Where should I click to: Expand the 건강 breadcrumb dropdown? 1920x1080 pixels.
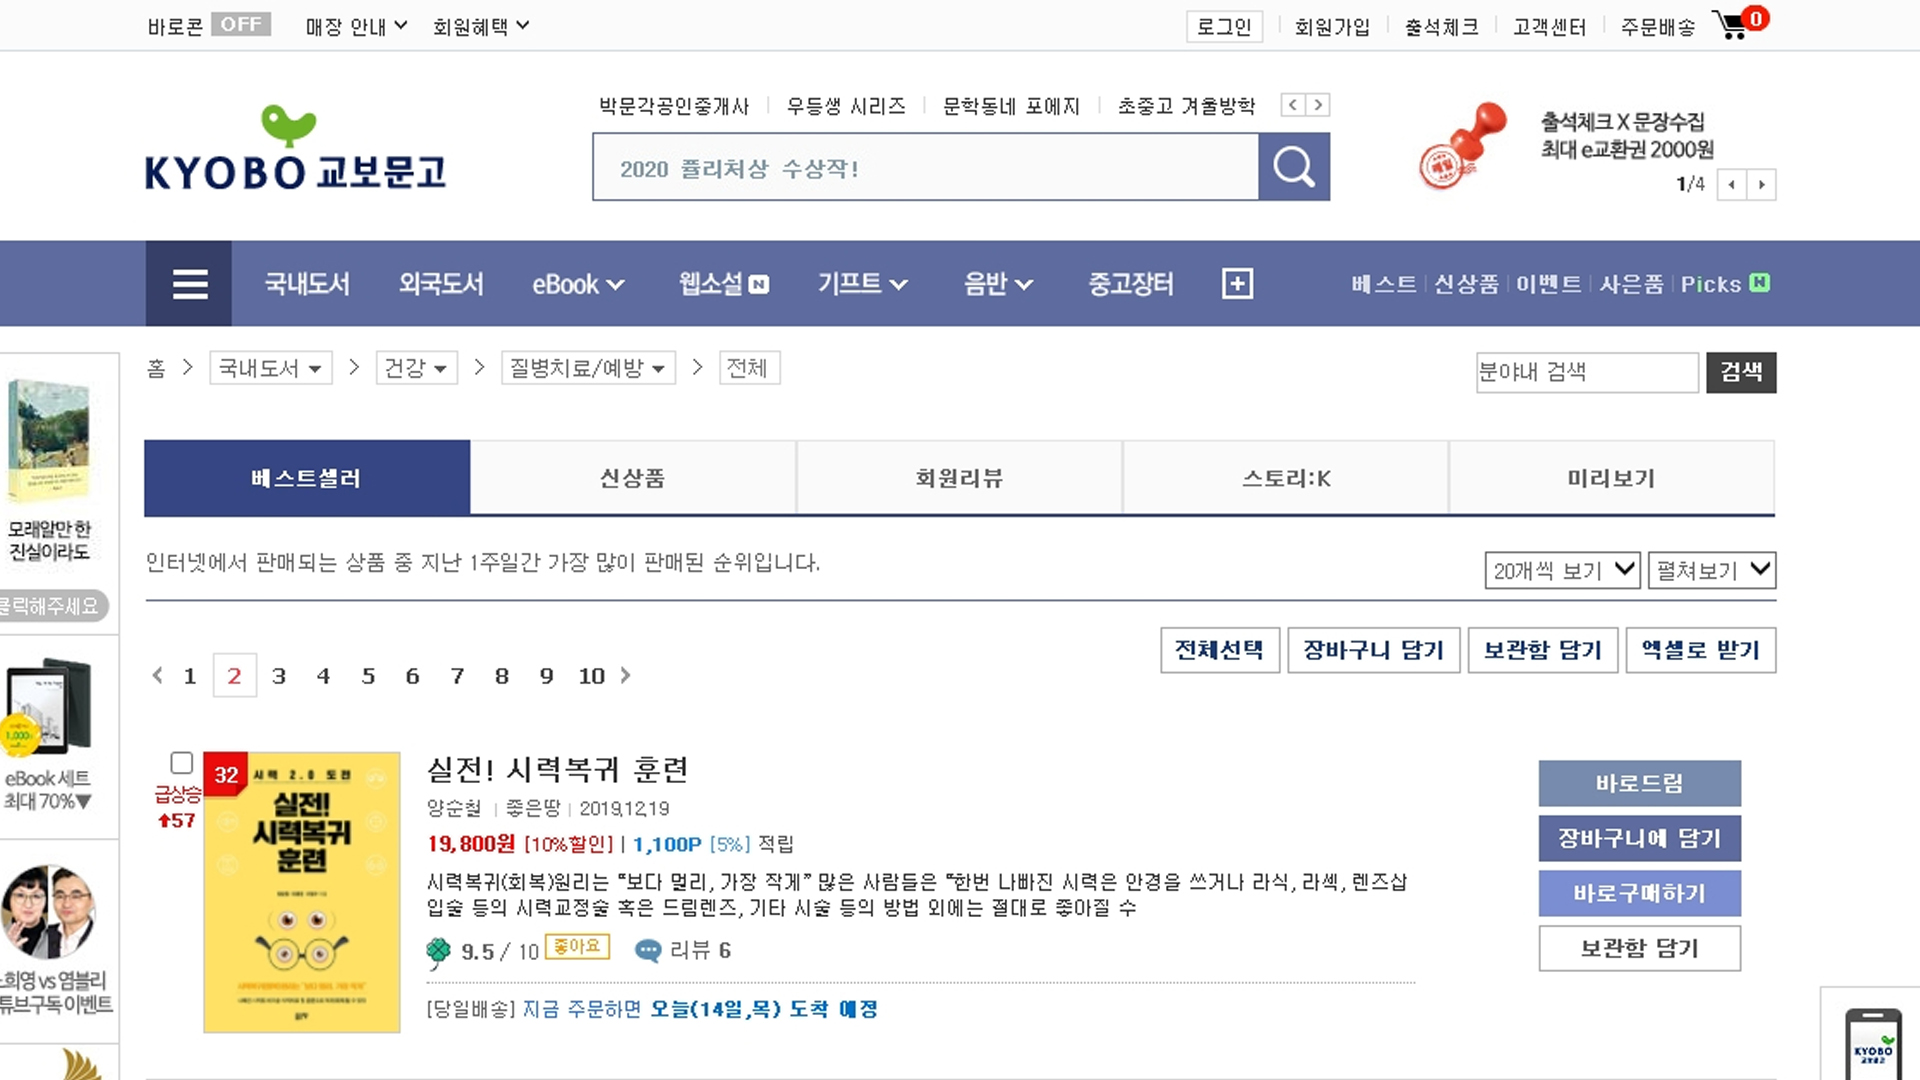(x=416, y=368)
